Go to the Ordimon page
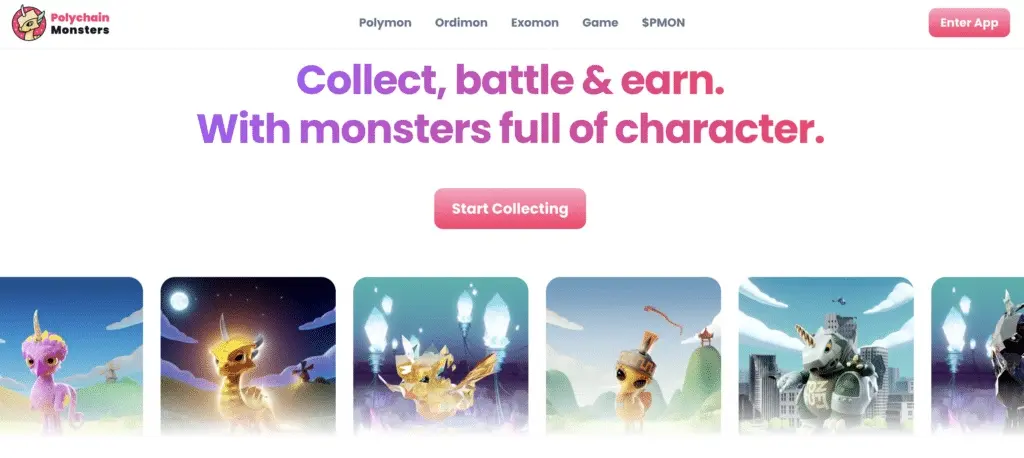This screenshot has width=1024, height=458. (x=461, y=23)
